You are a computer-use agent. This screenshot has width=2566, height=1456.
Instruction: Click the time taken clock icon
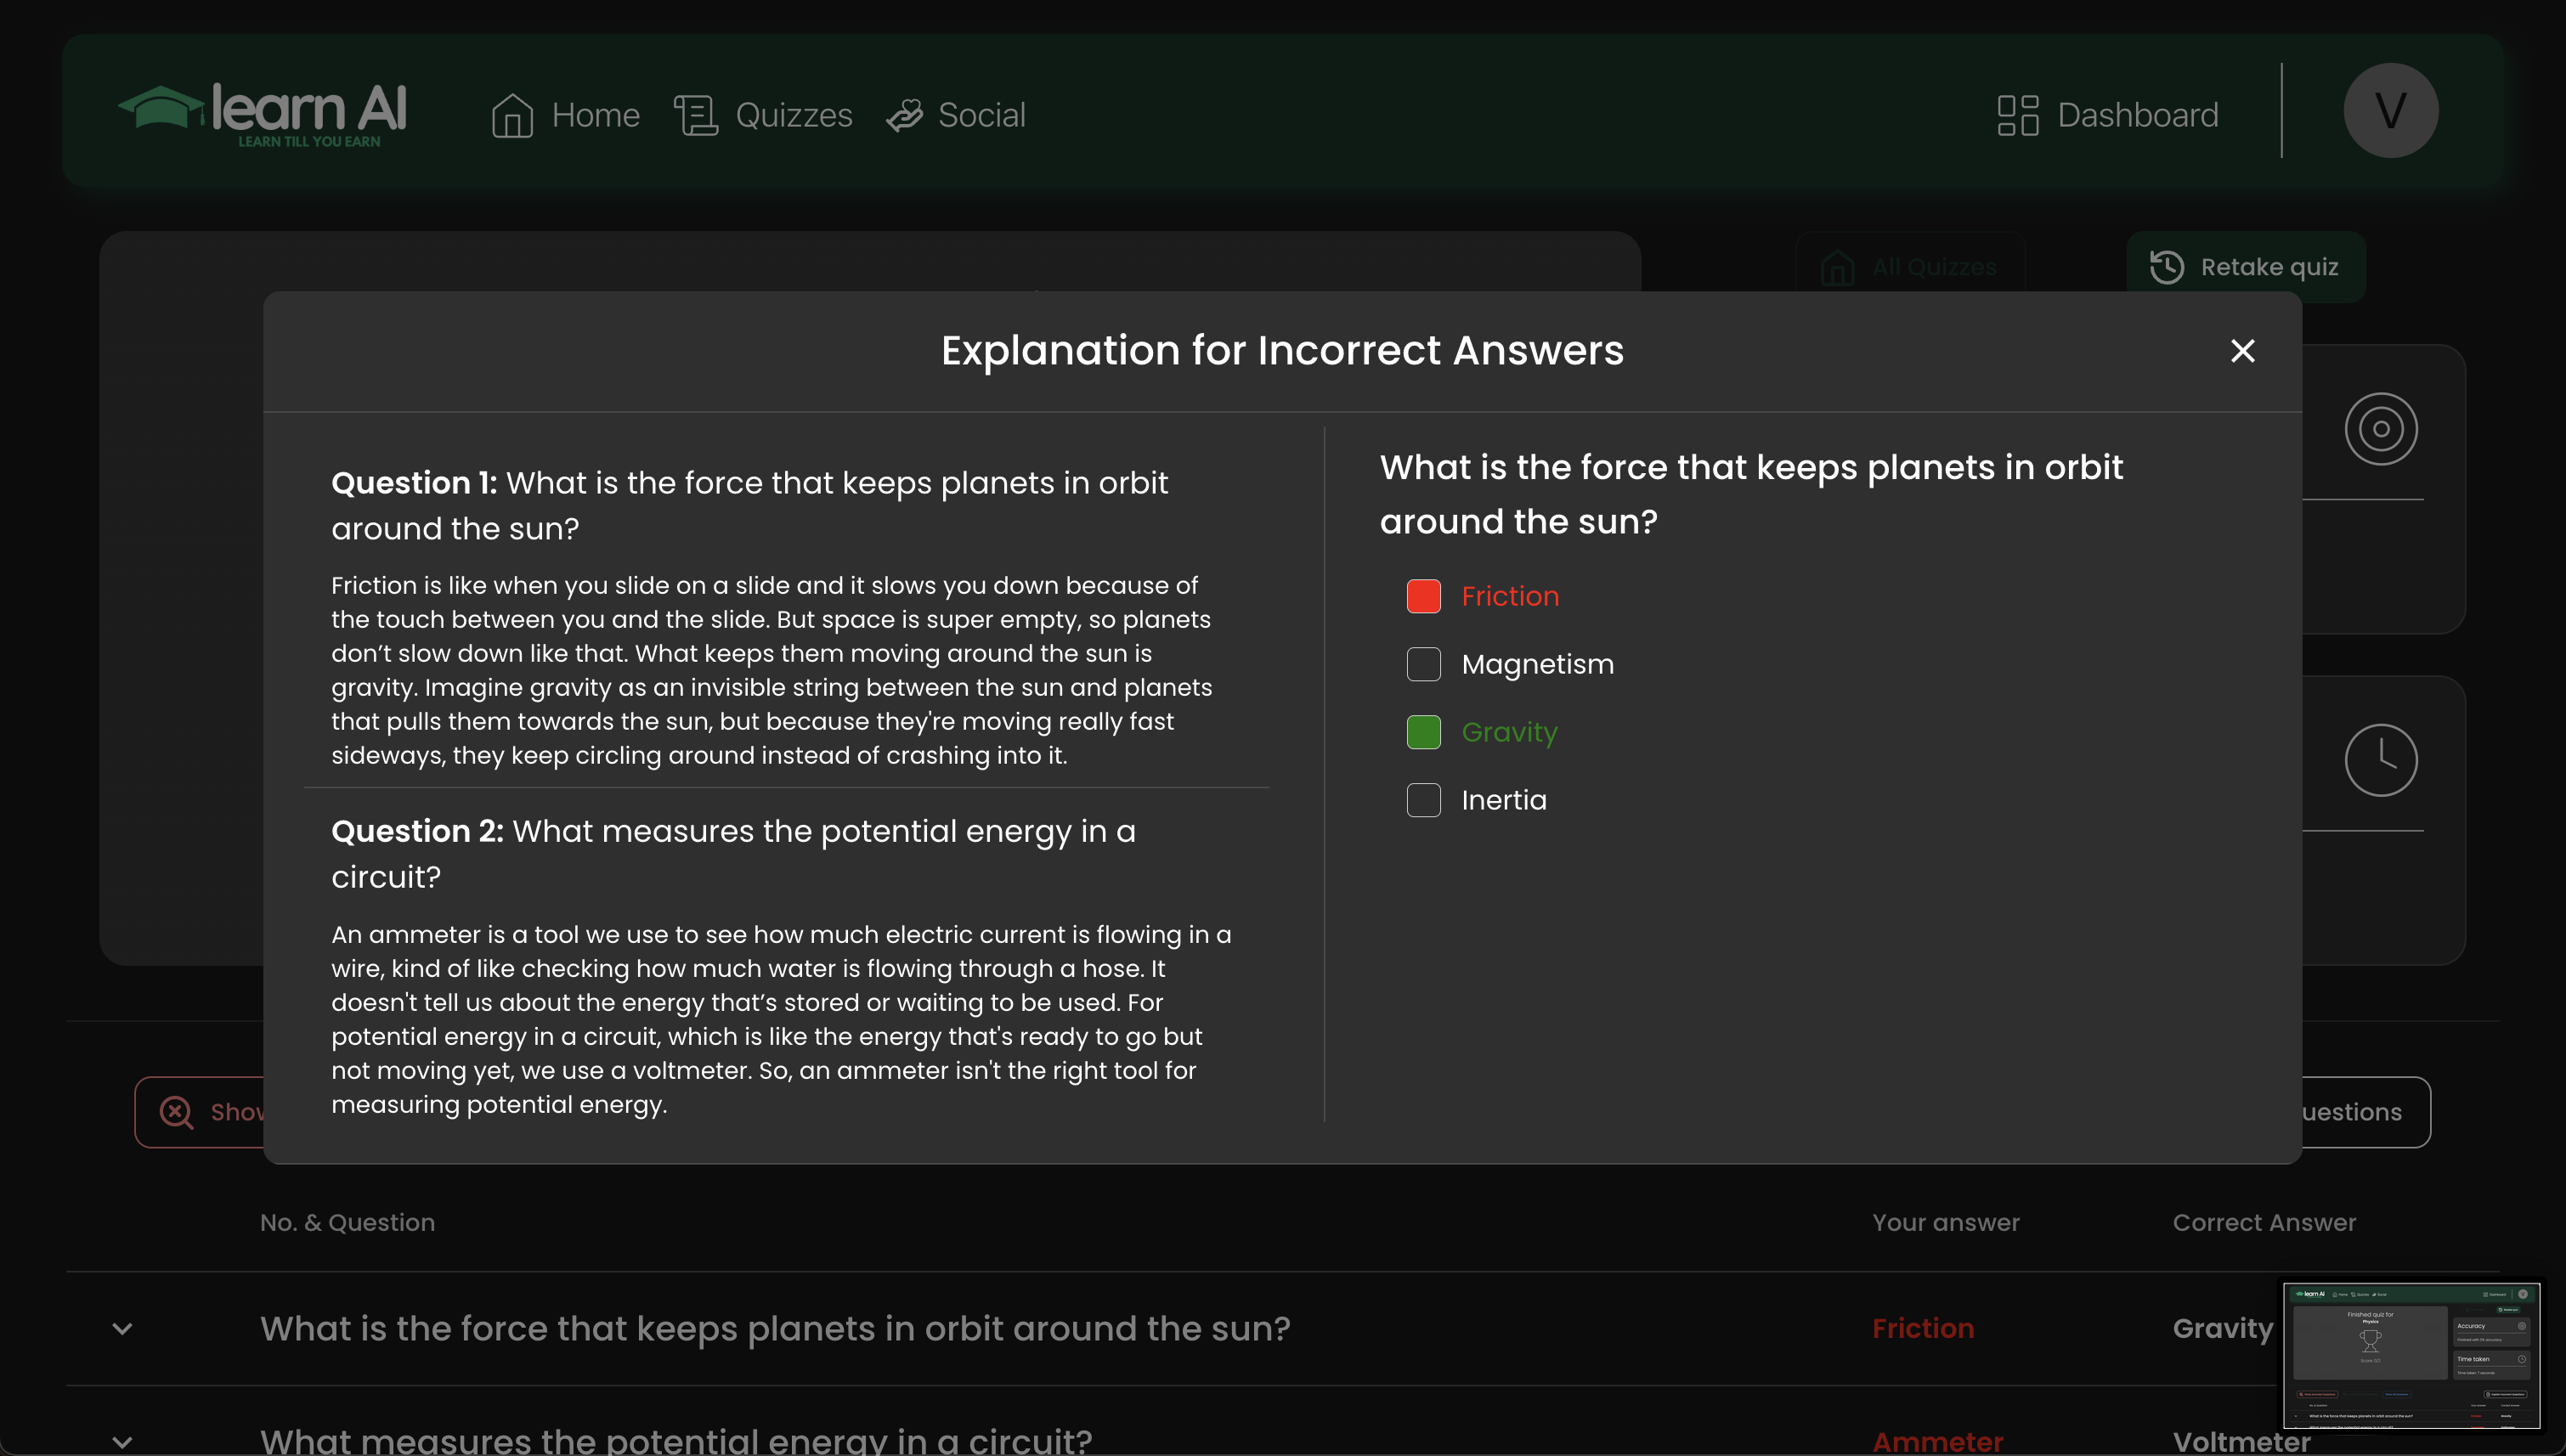(2380, 760)
